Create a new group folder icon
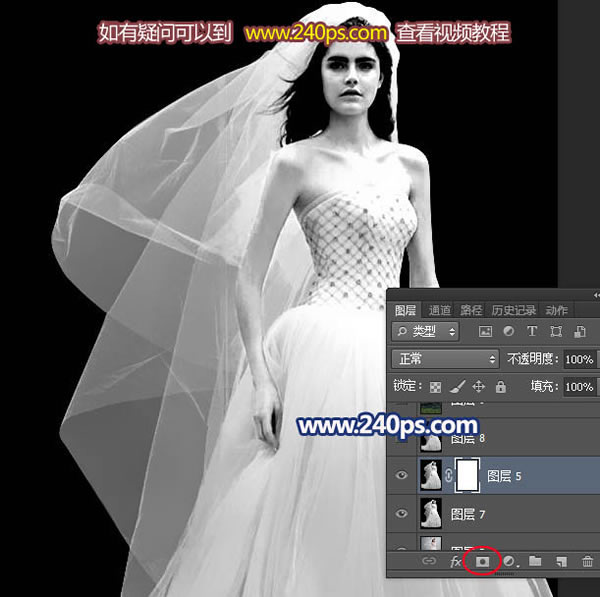Viewport: 600px width, 597px height. (535, 561)
